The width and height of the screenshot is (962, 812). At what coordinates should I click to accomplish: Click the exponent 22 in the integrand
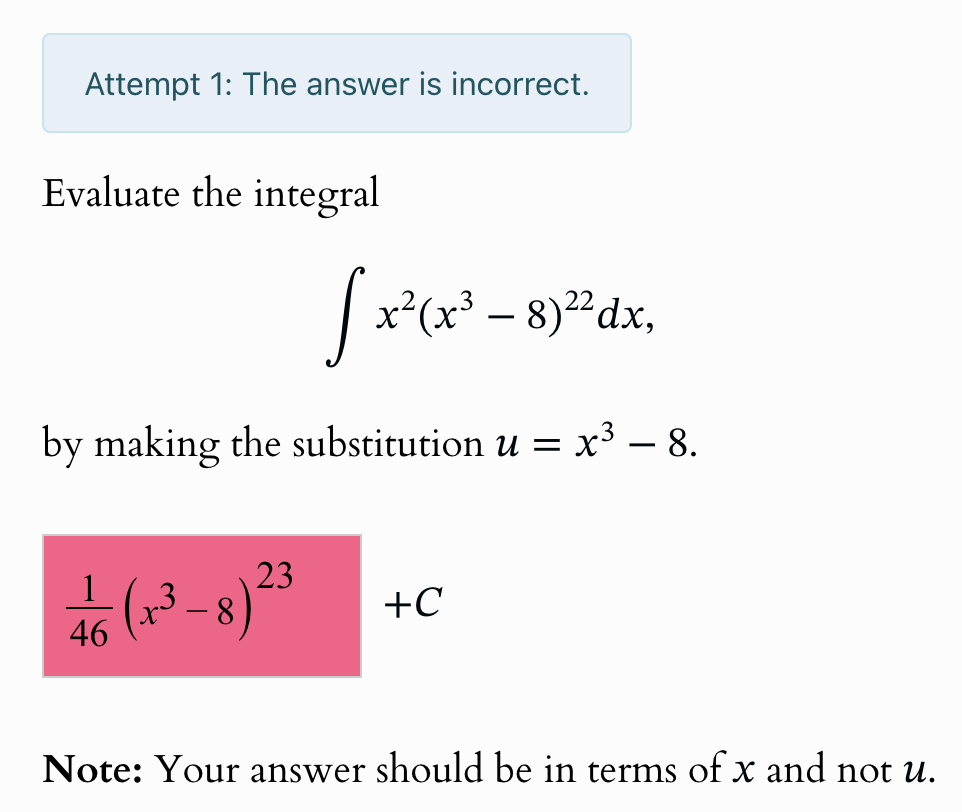tap(579, 301)
